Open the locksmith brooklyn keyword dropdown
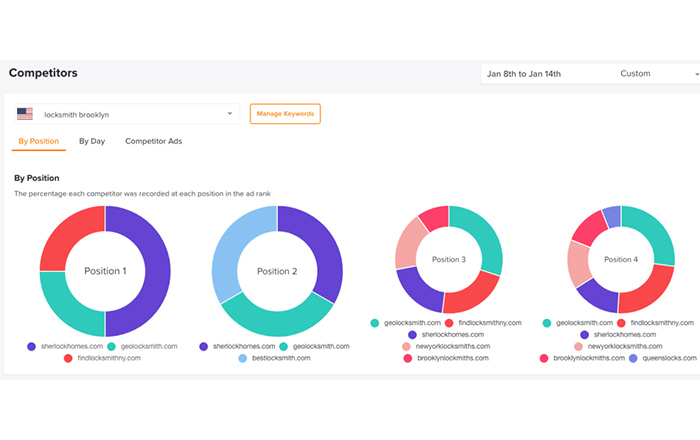Screen dimensions: 700x440 [127, 114]
